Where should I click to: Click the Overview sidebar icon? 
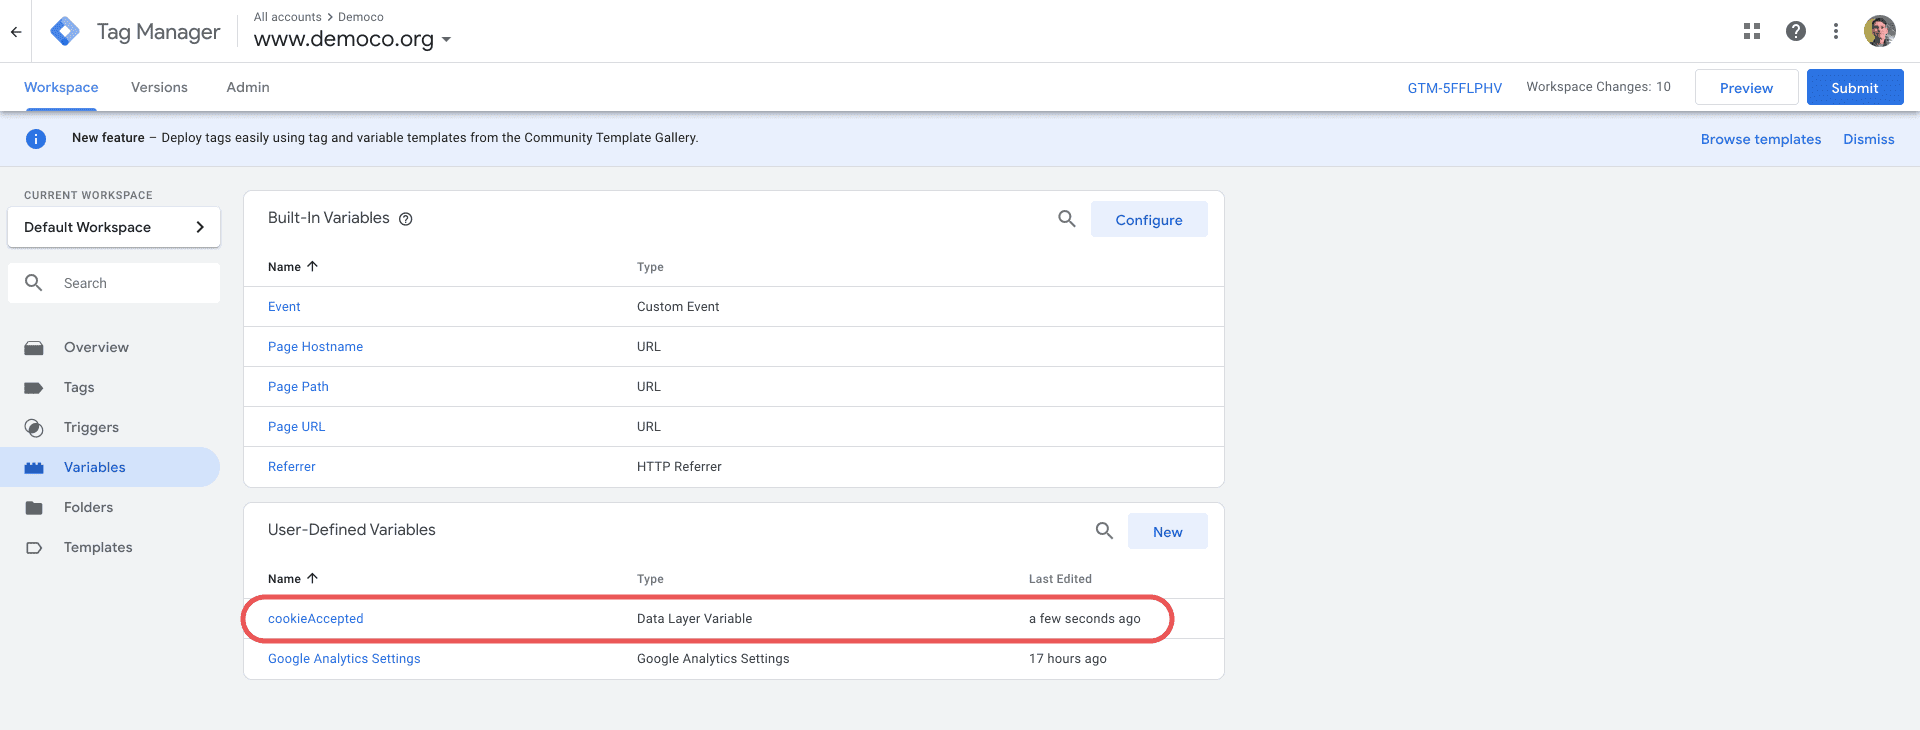point(34,348)
